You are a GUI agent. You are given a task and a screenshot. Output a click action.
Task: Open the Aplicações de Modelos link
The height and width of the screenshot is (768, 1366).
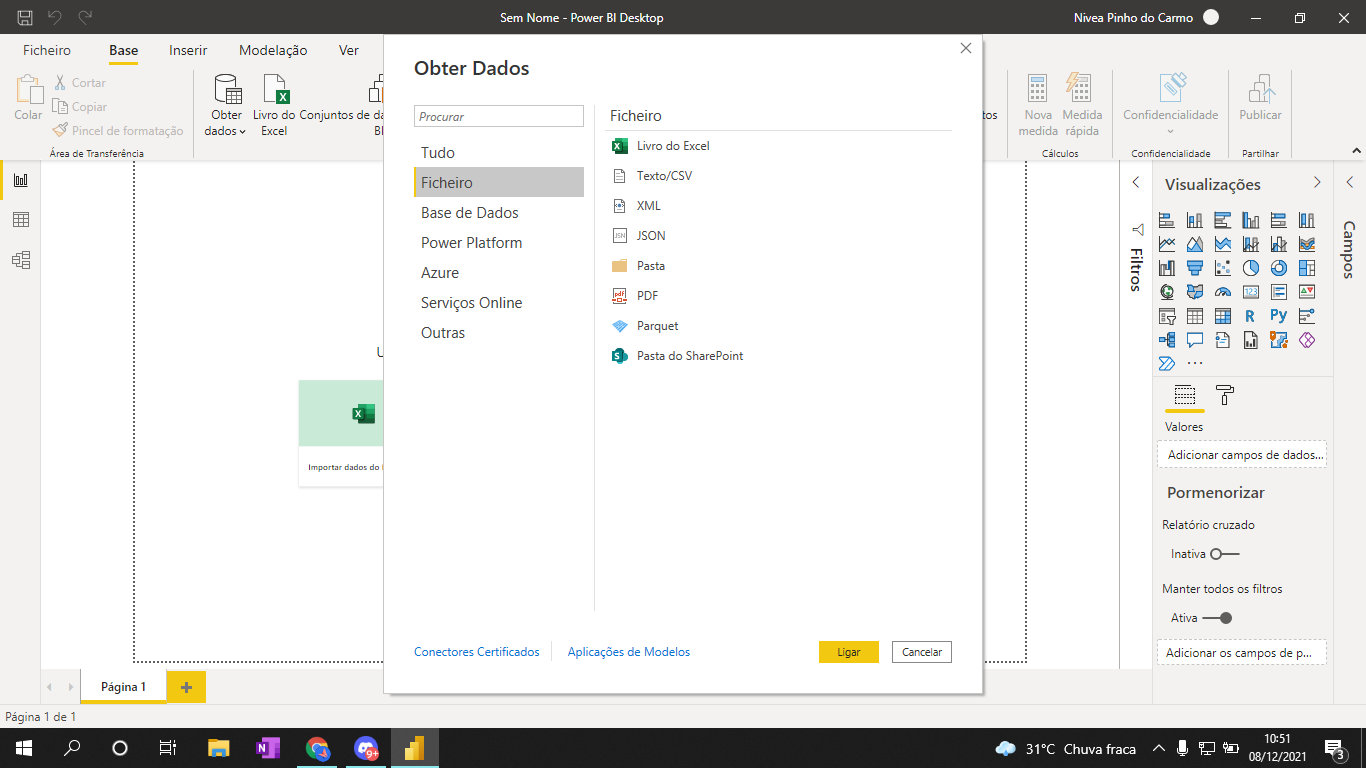(629, 652)
